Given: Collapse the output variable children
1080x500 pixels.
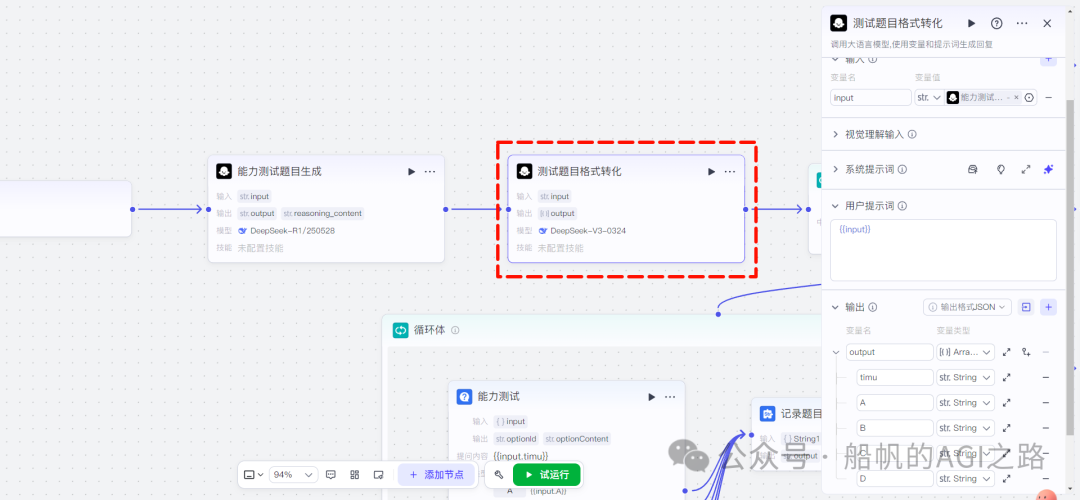Looking at the screenshot, I should click(x=836, y=352).
